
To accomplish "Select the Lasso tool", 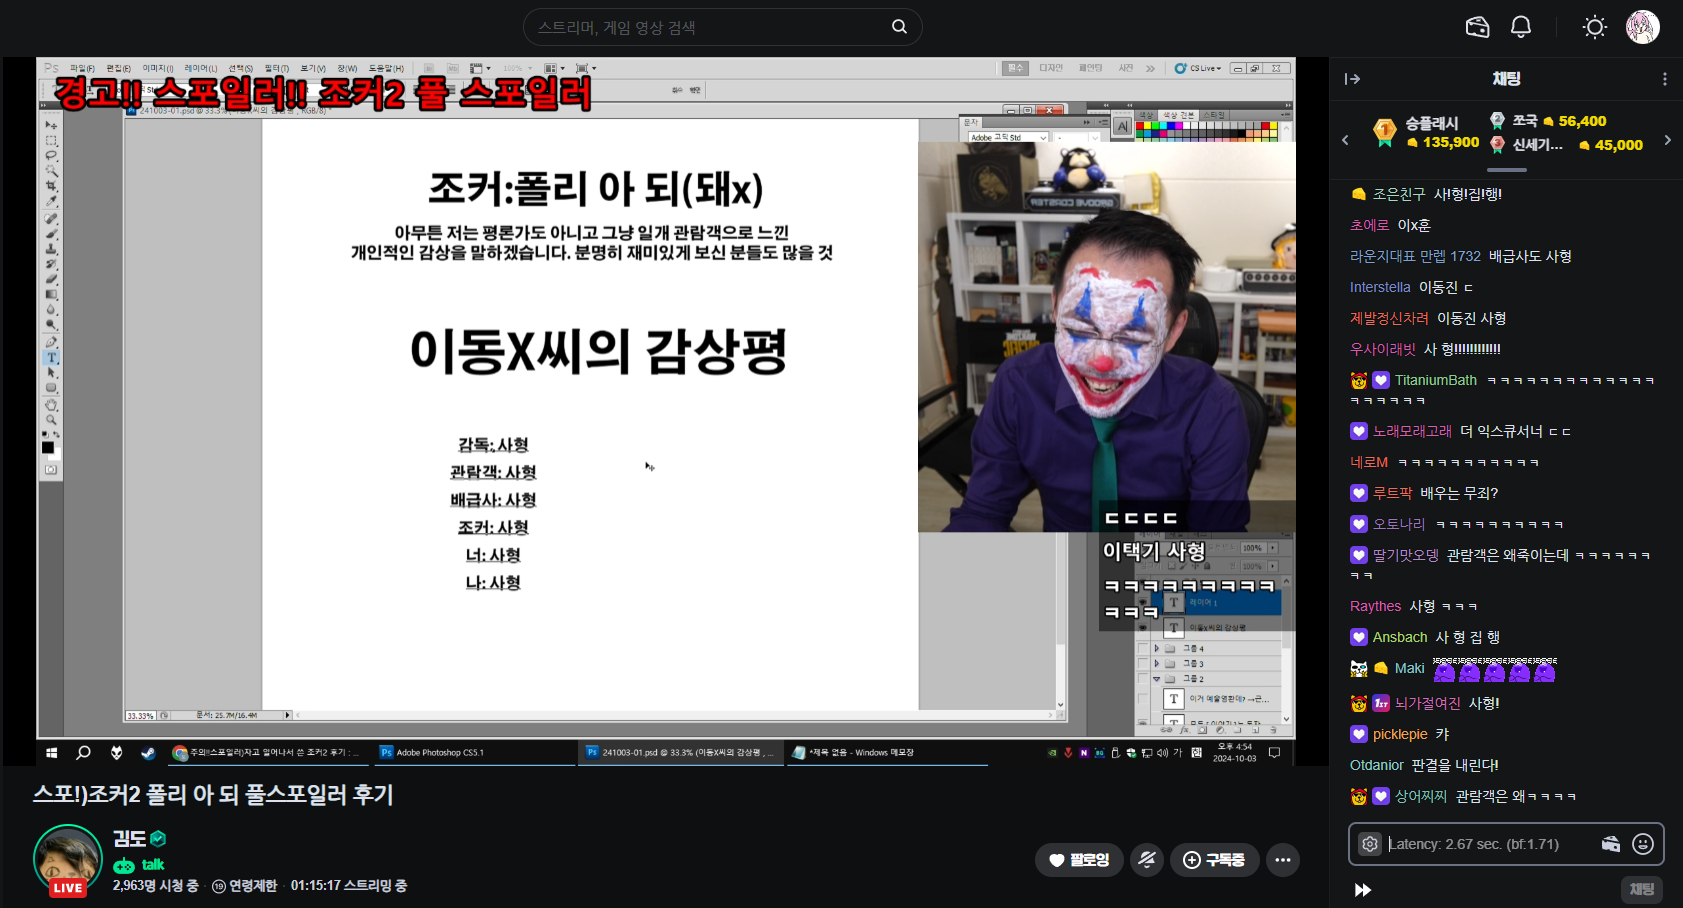I will click(x=51, y=156).
